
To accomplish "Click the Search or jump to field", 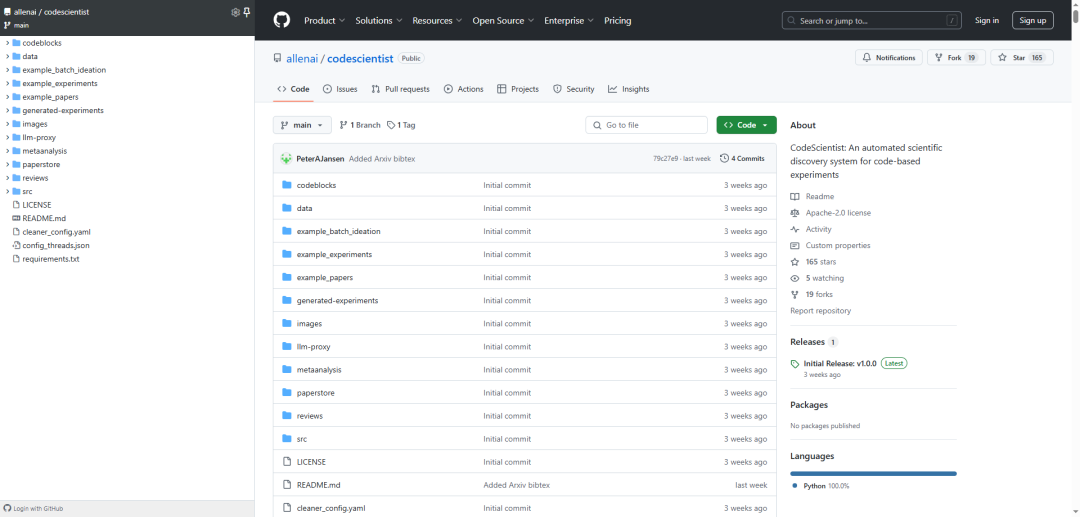I will 872,21.
